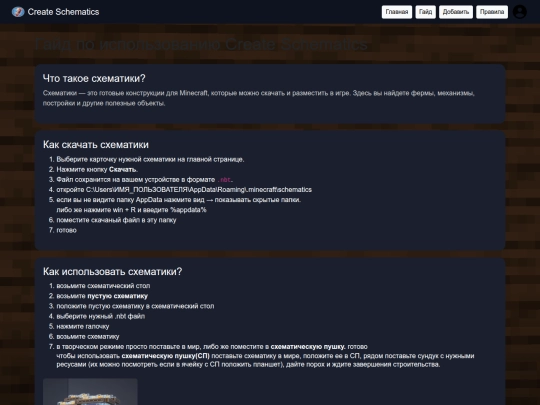Click the heading 'Как скачать схематики'
The height and width of the screenshot is (405, 540).
coord(96,145)
